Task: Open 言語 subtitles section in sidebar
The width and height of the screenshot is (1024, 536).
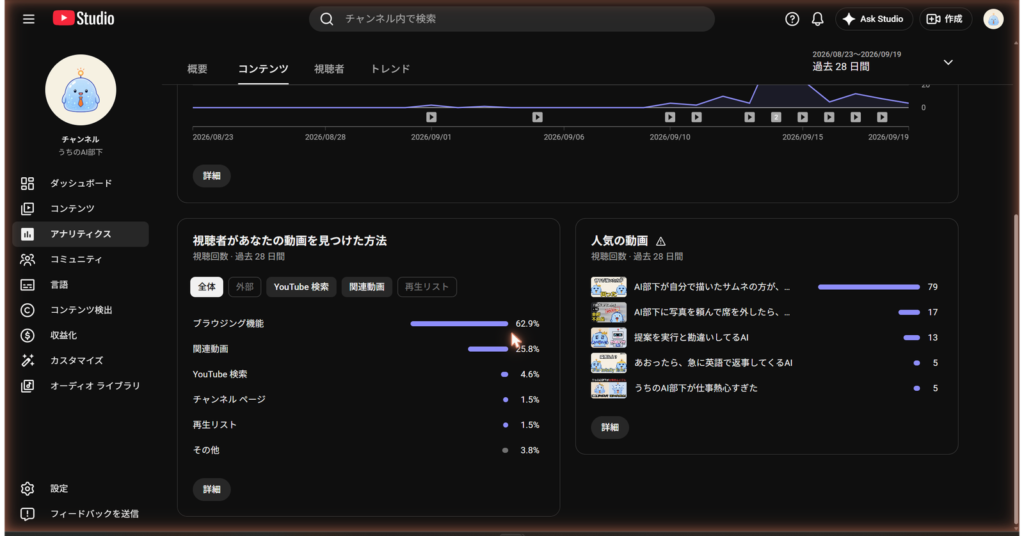Action: [x=80, y=285]
